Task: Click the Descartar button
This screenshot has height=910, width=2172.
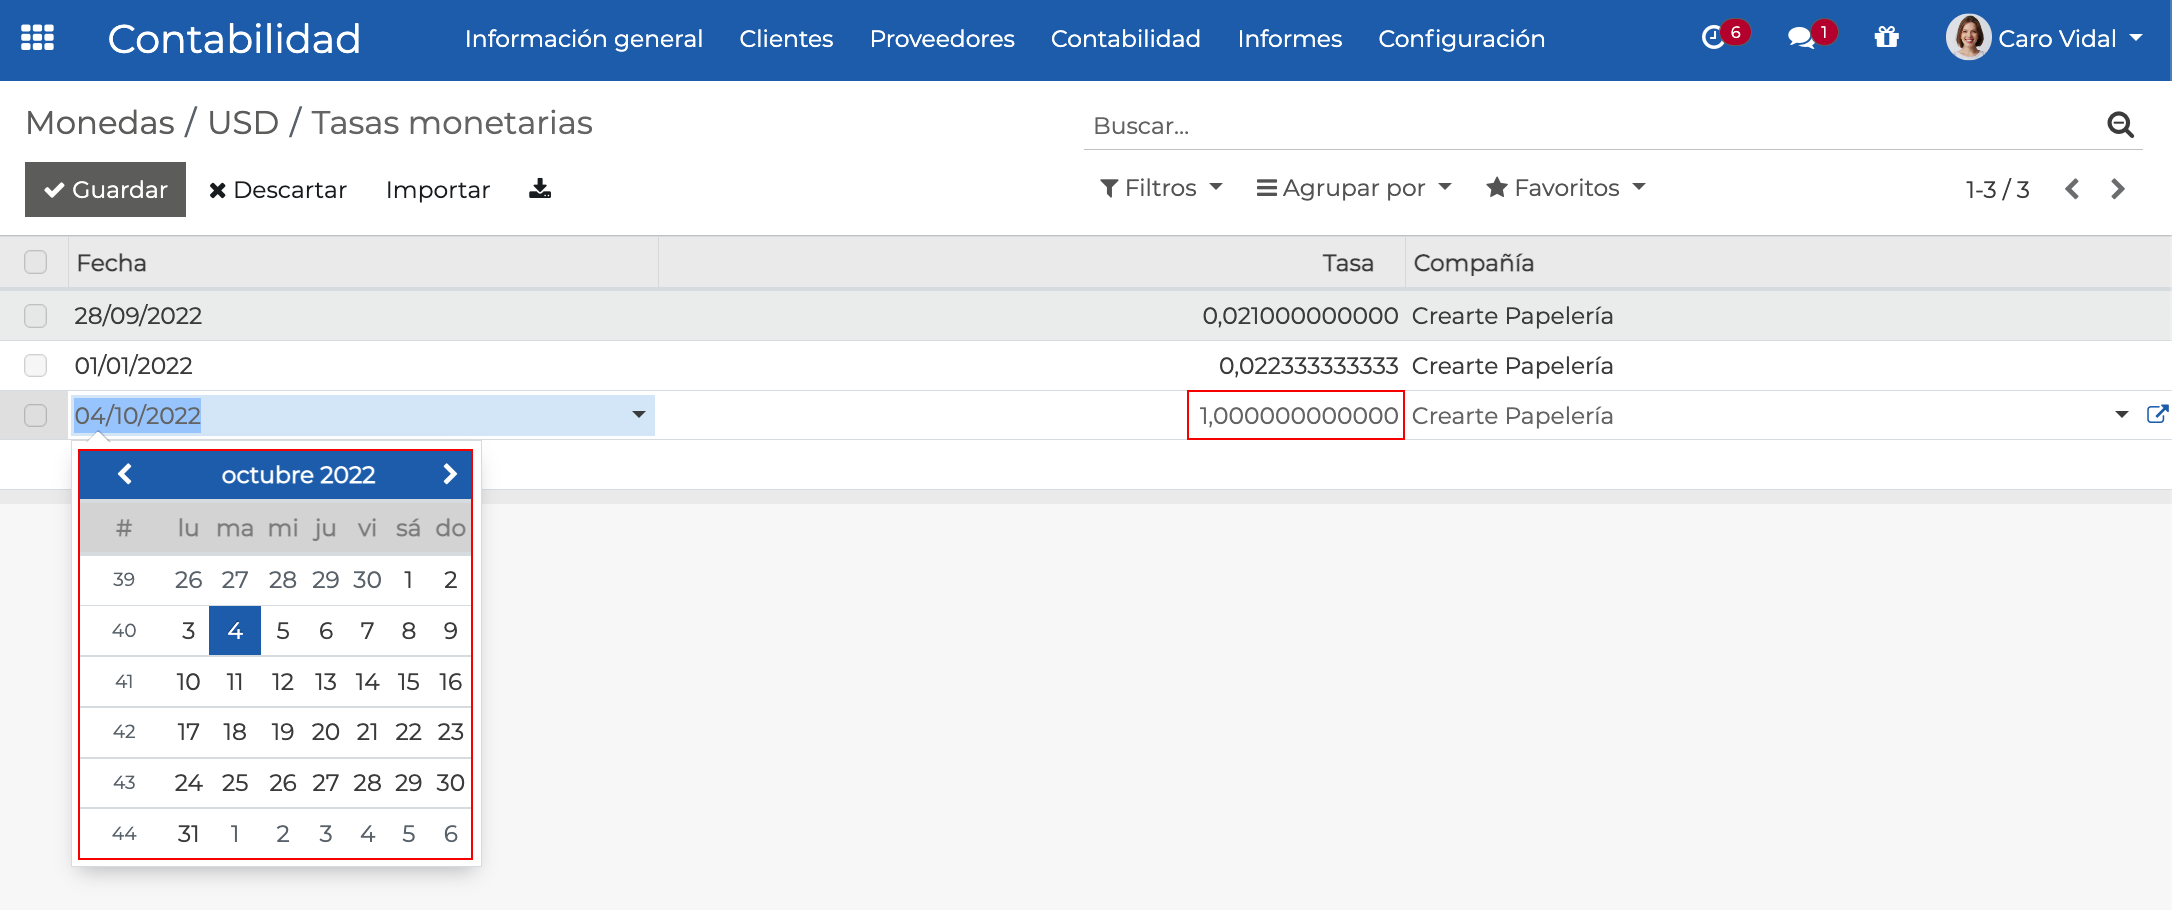Action: [278, 189]
